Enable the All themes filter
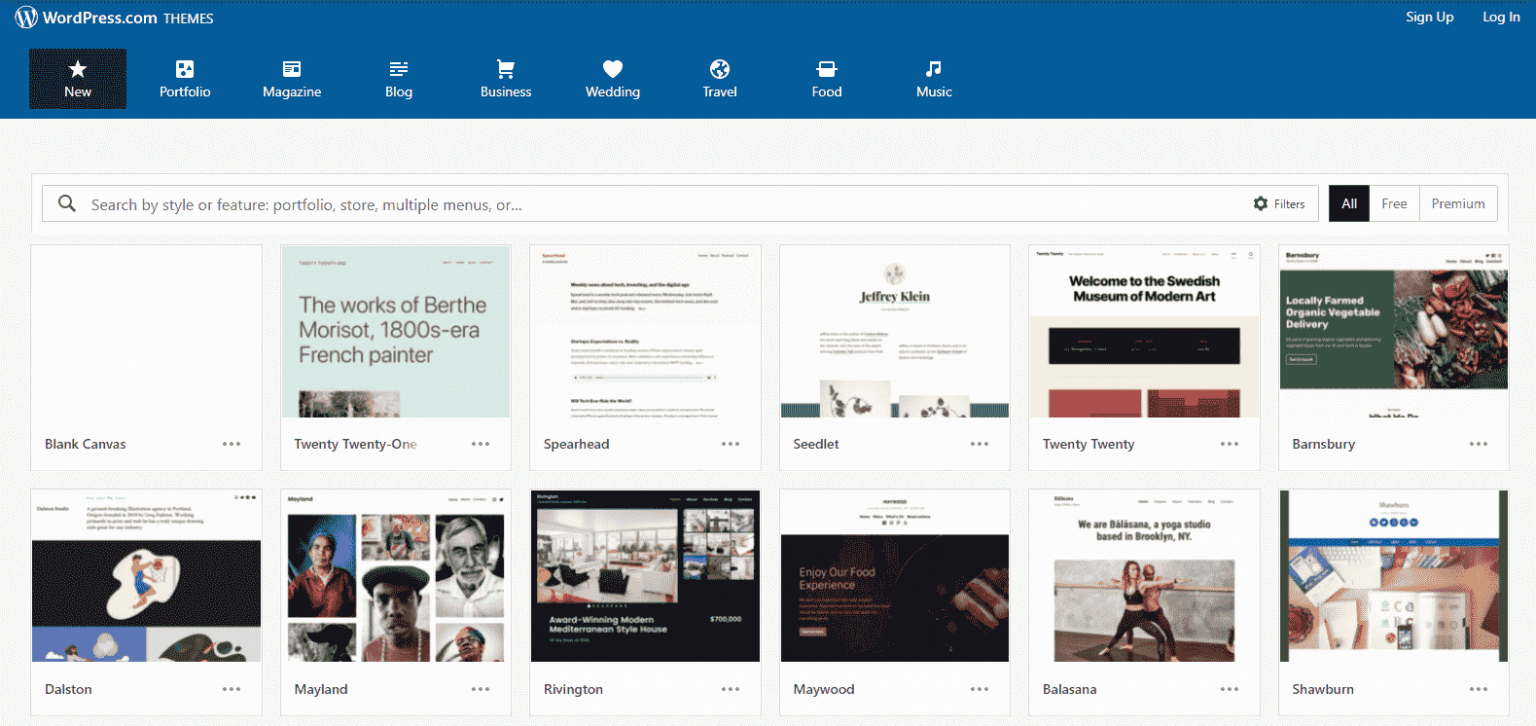Image resolution: width=1536 pixels, height=726 pixels. [1348, 203]
